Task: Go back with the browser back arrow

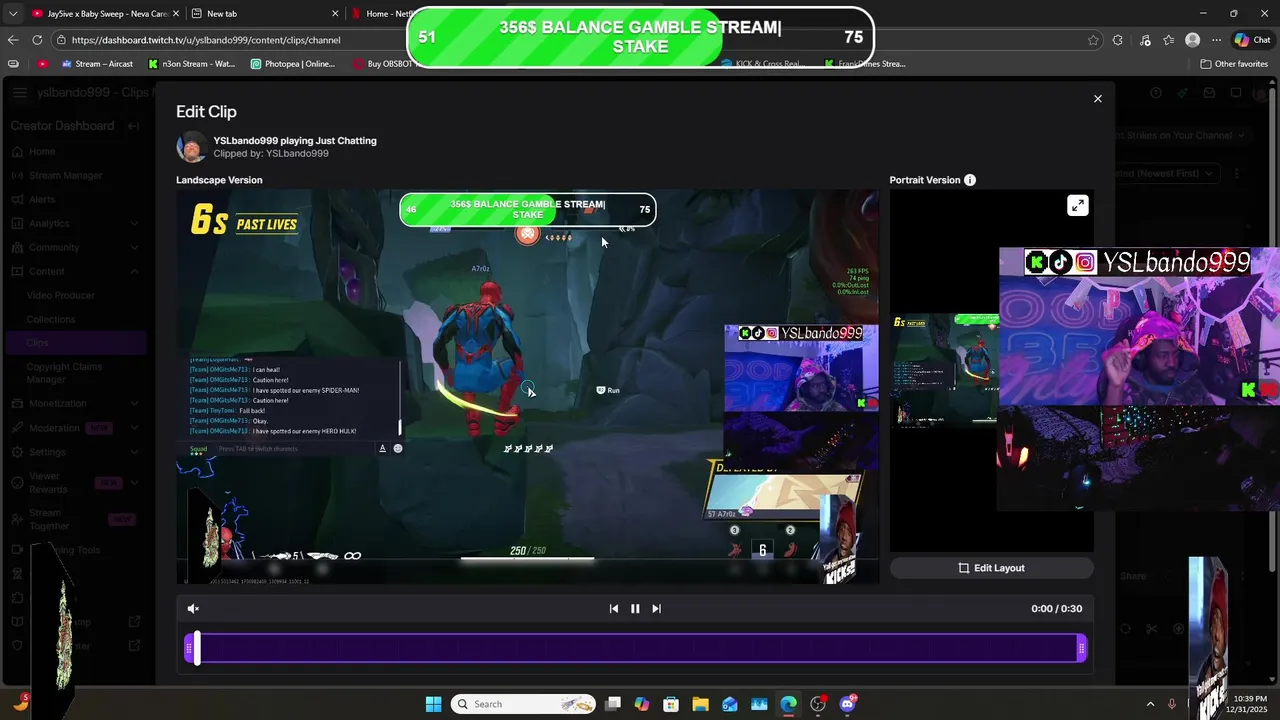Action: coord(13,40)
